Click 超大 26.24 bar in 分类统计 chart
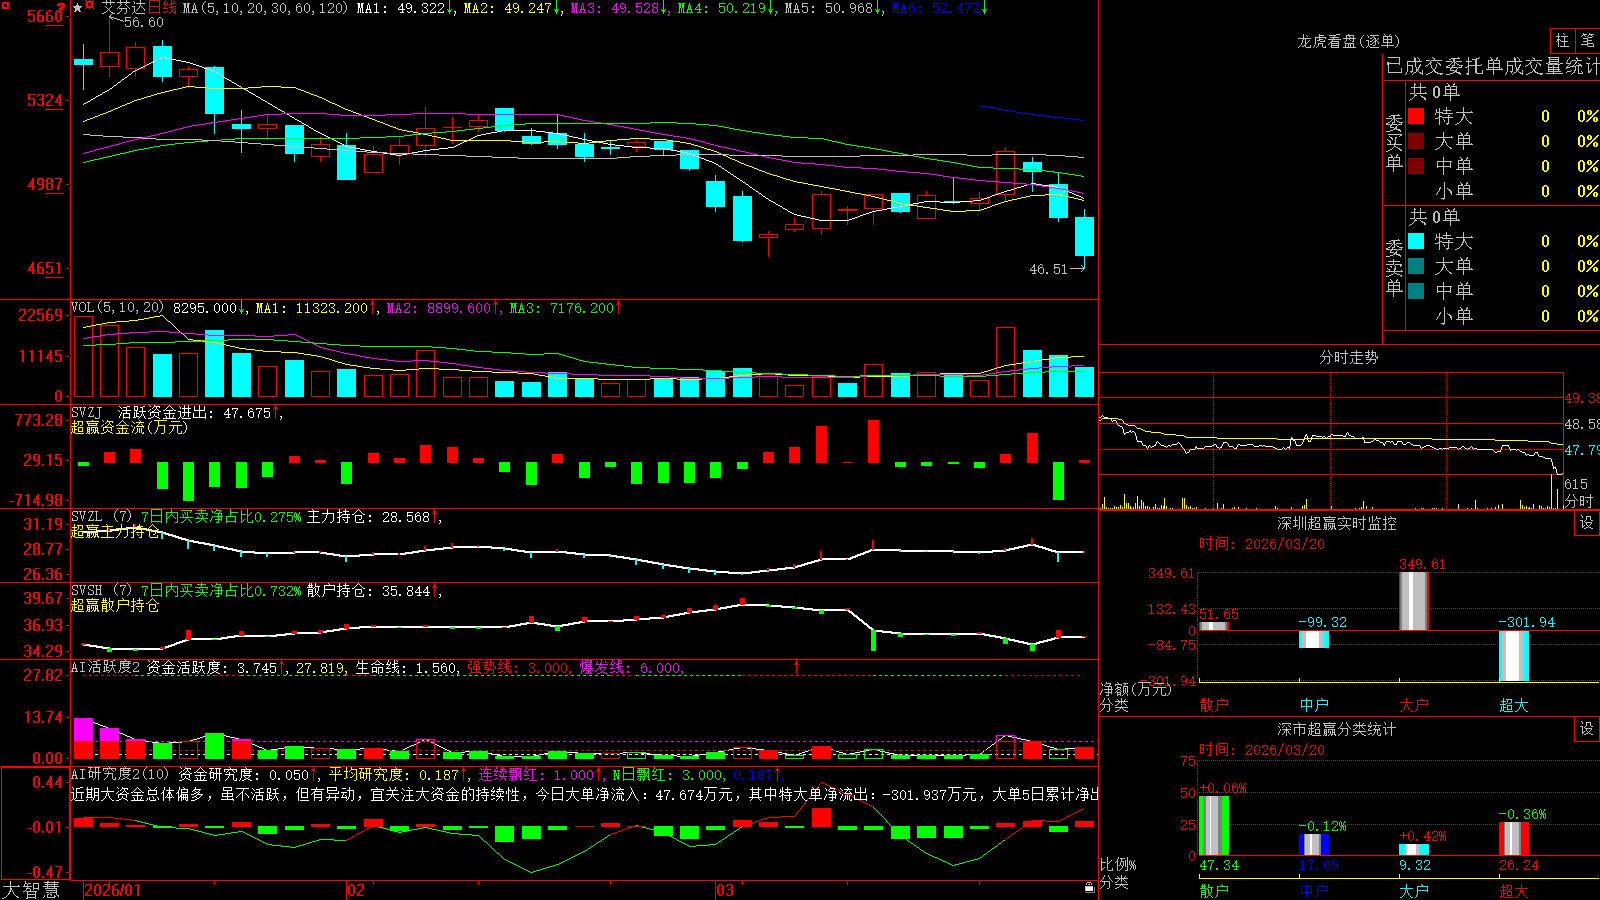Viewport: 1600px width, 900px height. point(1514,839)
